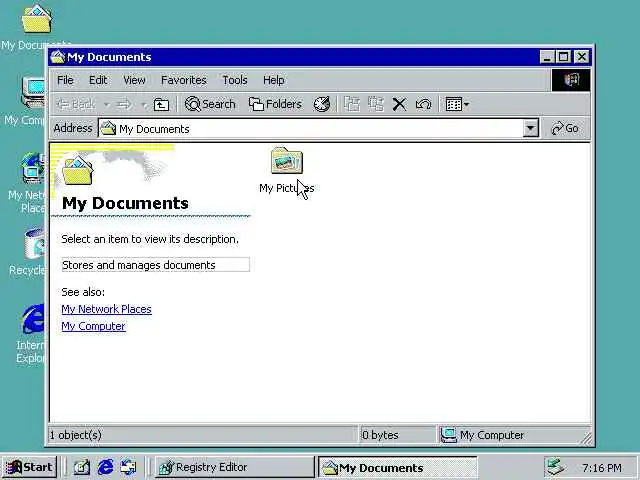Expand the Address bar dropdown
Viewport: 640px width, 480px height.
pos(530,129)
